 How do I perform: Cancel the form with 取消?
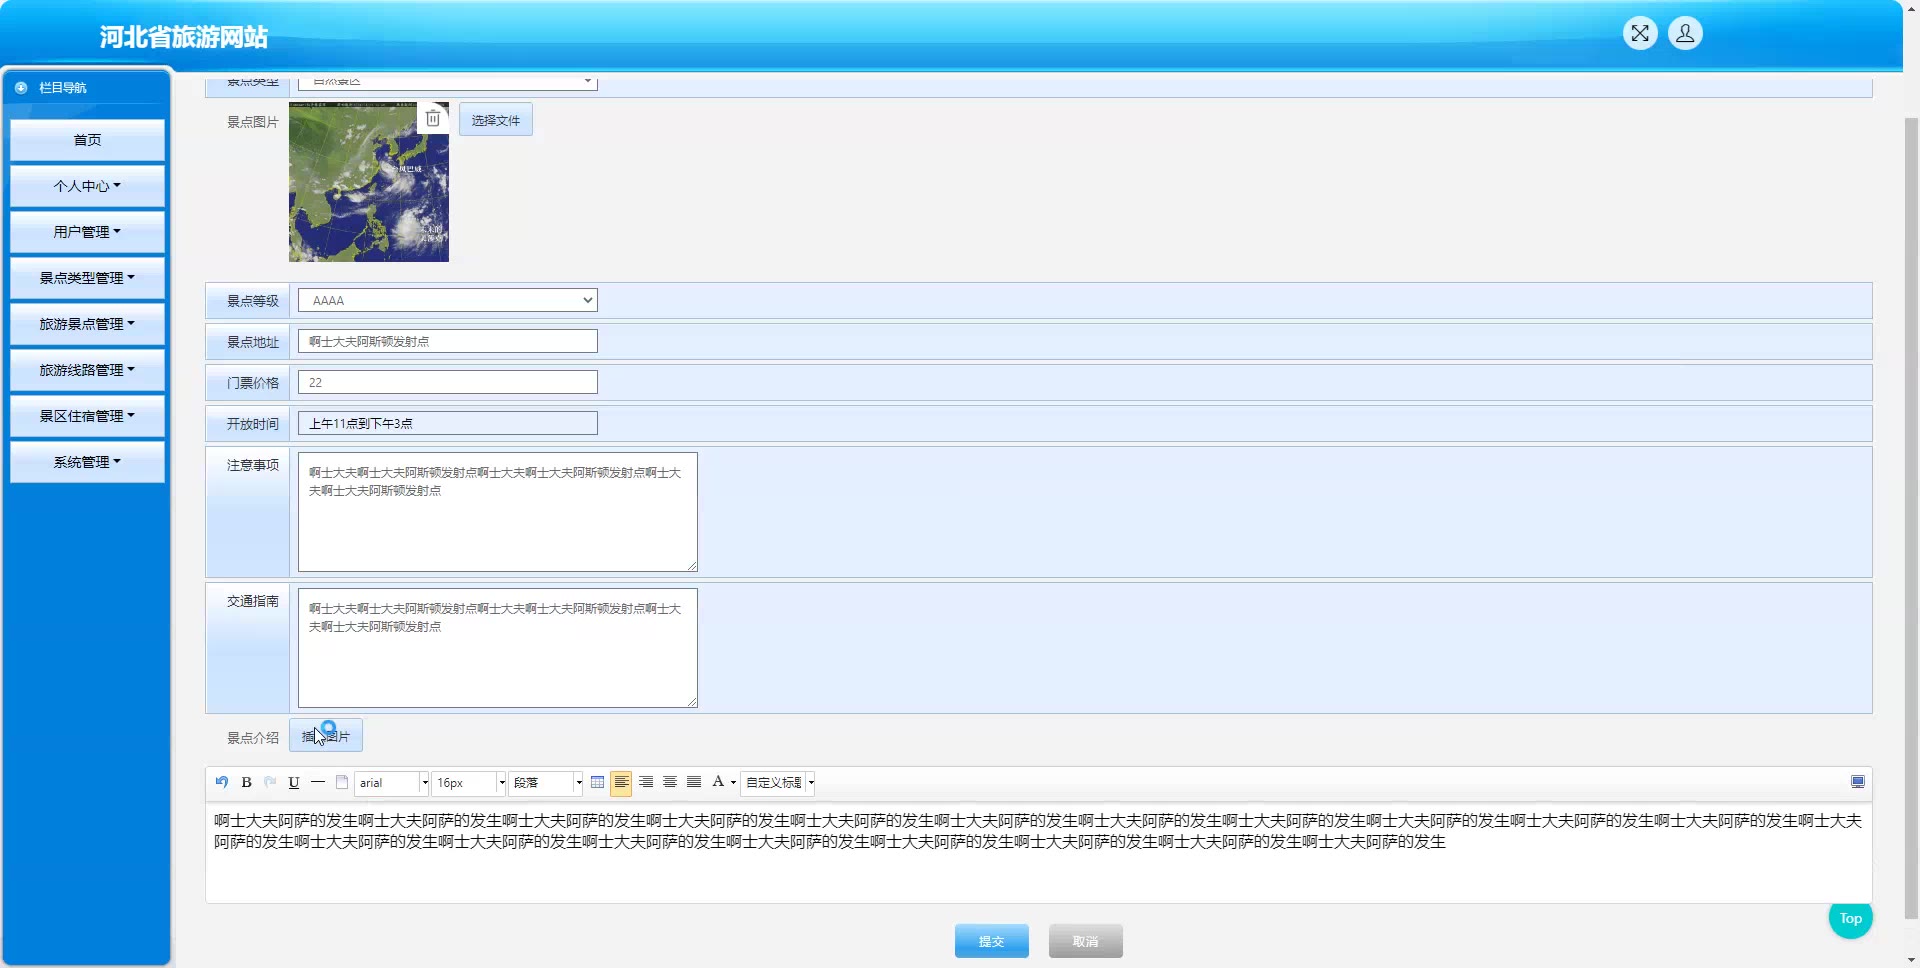tap(1086, 941)
